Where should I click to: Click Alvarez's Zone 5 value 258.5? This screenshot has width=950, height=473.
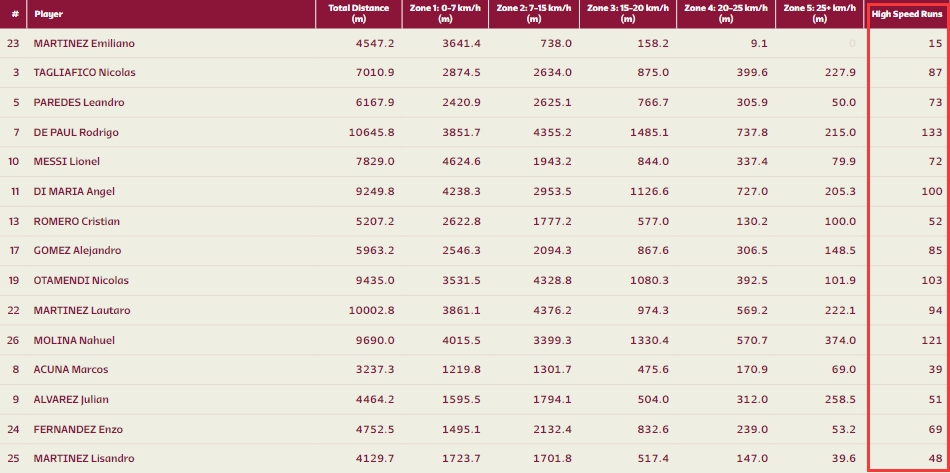tap(840, 399)
